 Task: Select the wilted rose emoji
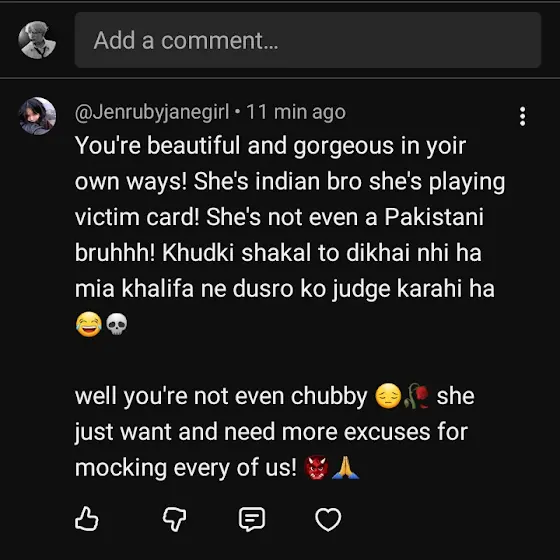[x=417, y=396]
